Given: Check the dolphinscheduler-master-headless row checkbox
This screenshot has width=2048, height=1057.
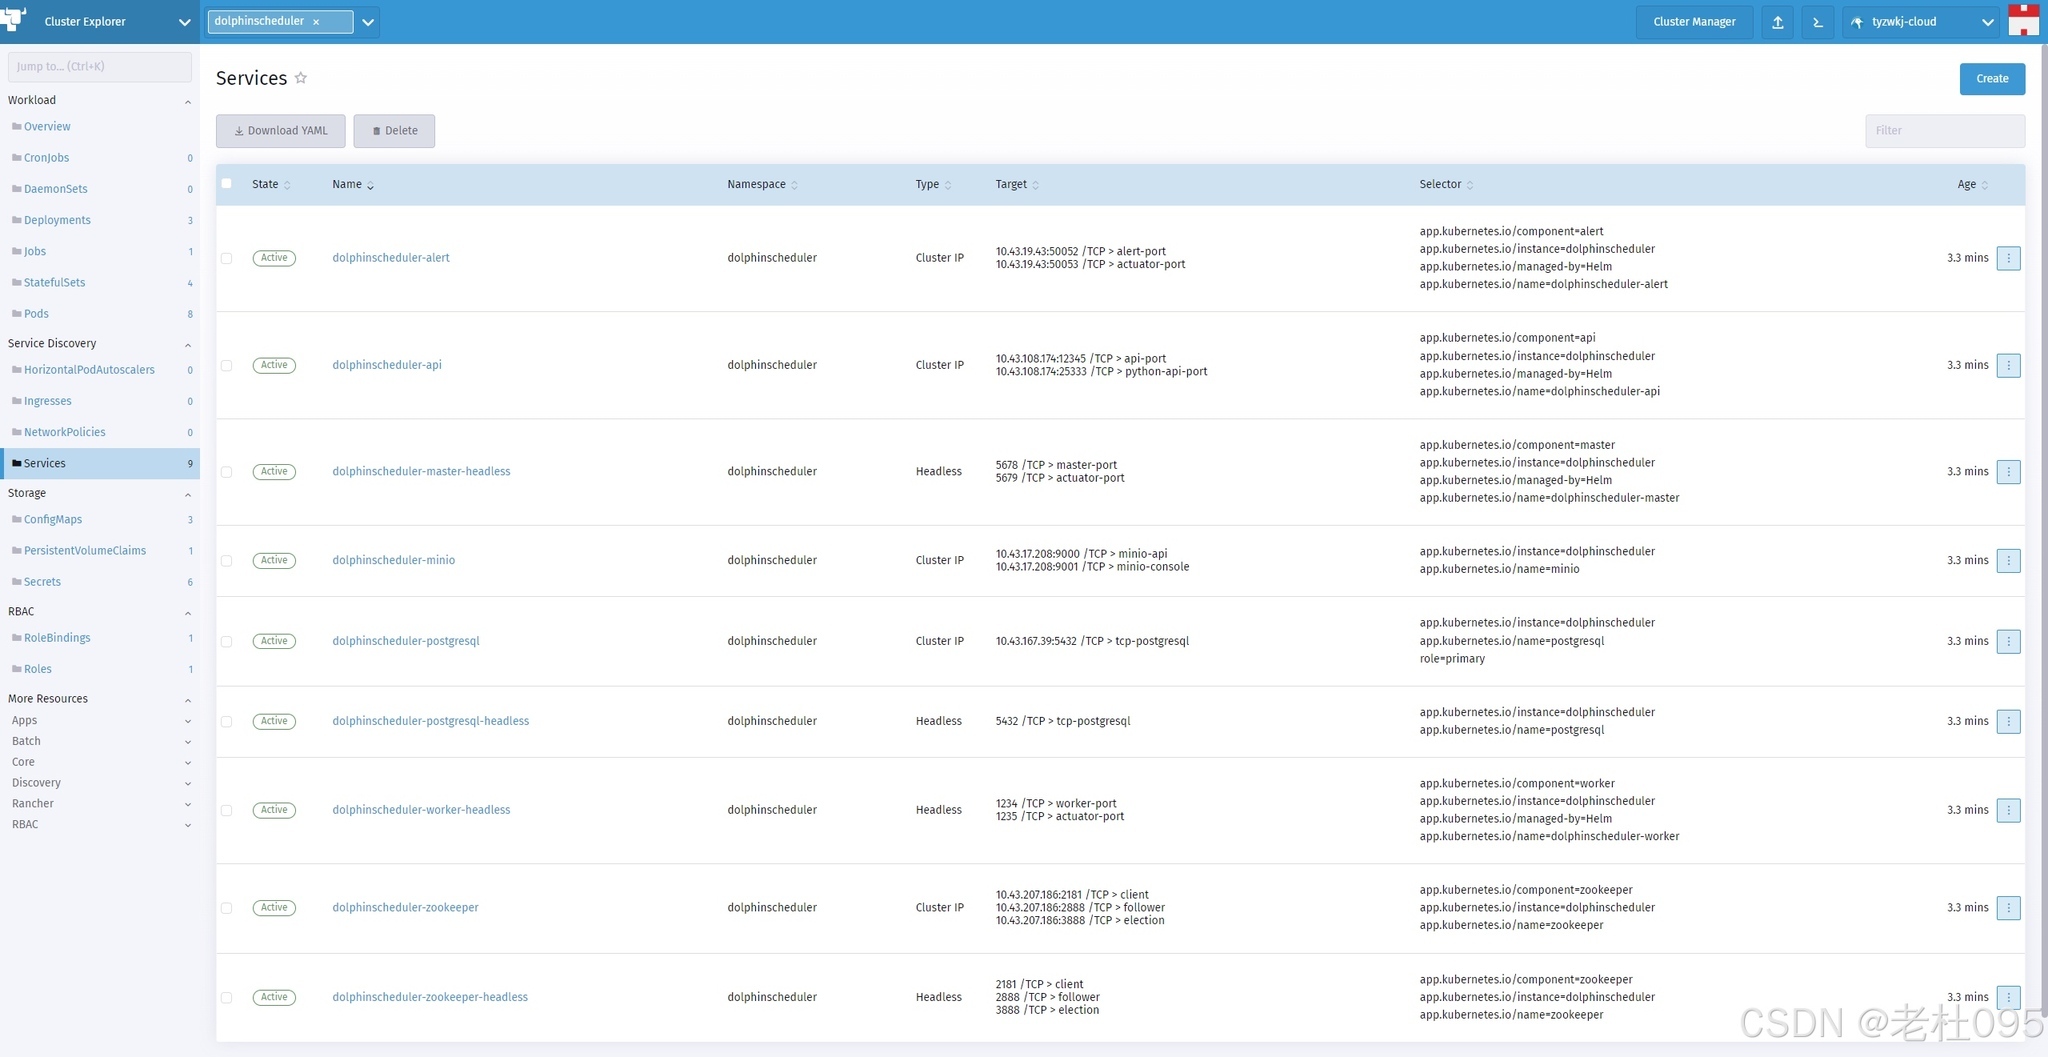Looking at the screenshot, I should point(226,472).
